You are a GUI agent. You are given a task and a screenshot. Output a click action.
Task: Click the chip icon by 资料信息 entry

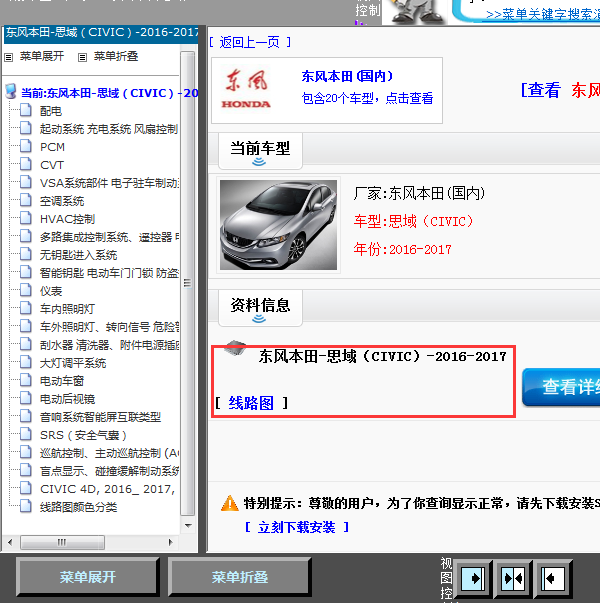pyautogui.click(x=235, y=347)
